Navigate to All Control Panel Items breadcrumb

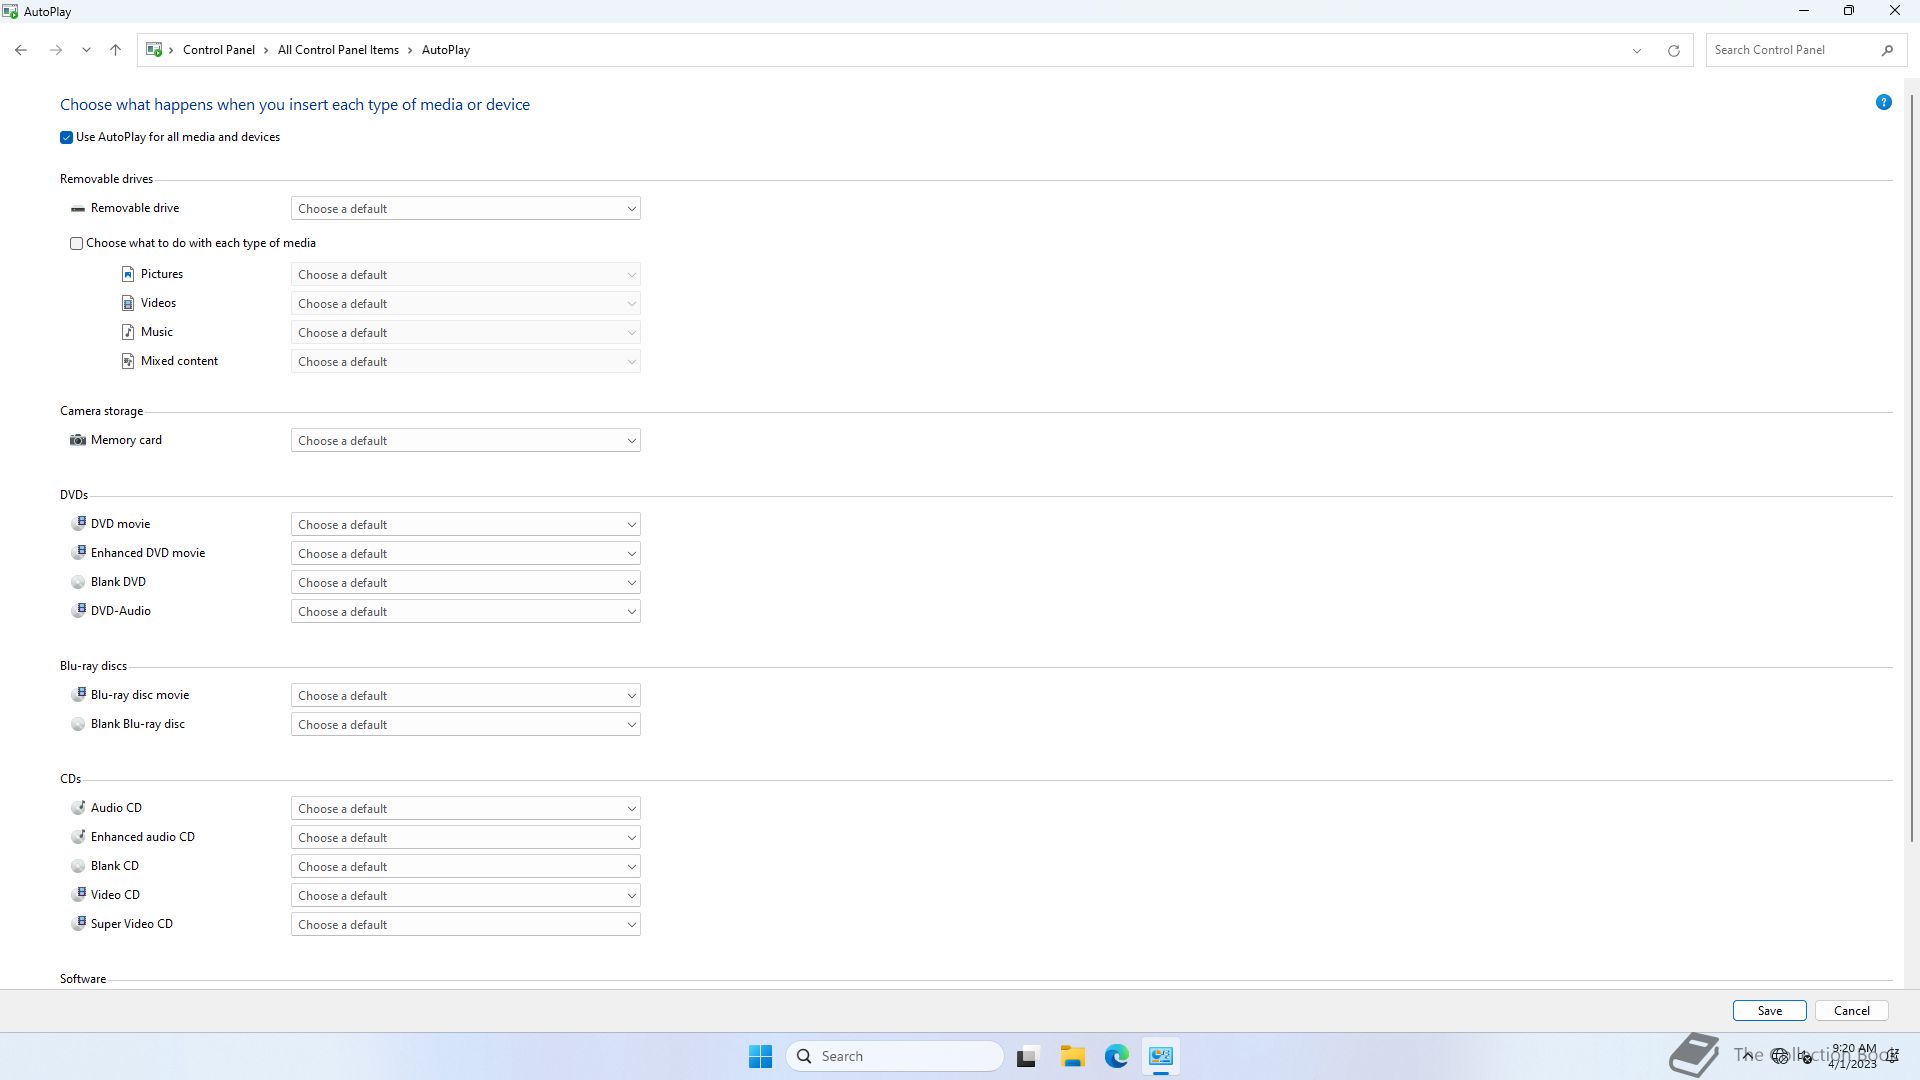(x=338, y=50)
